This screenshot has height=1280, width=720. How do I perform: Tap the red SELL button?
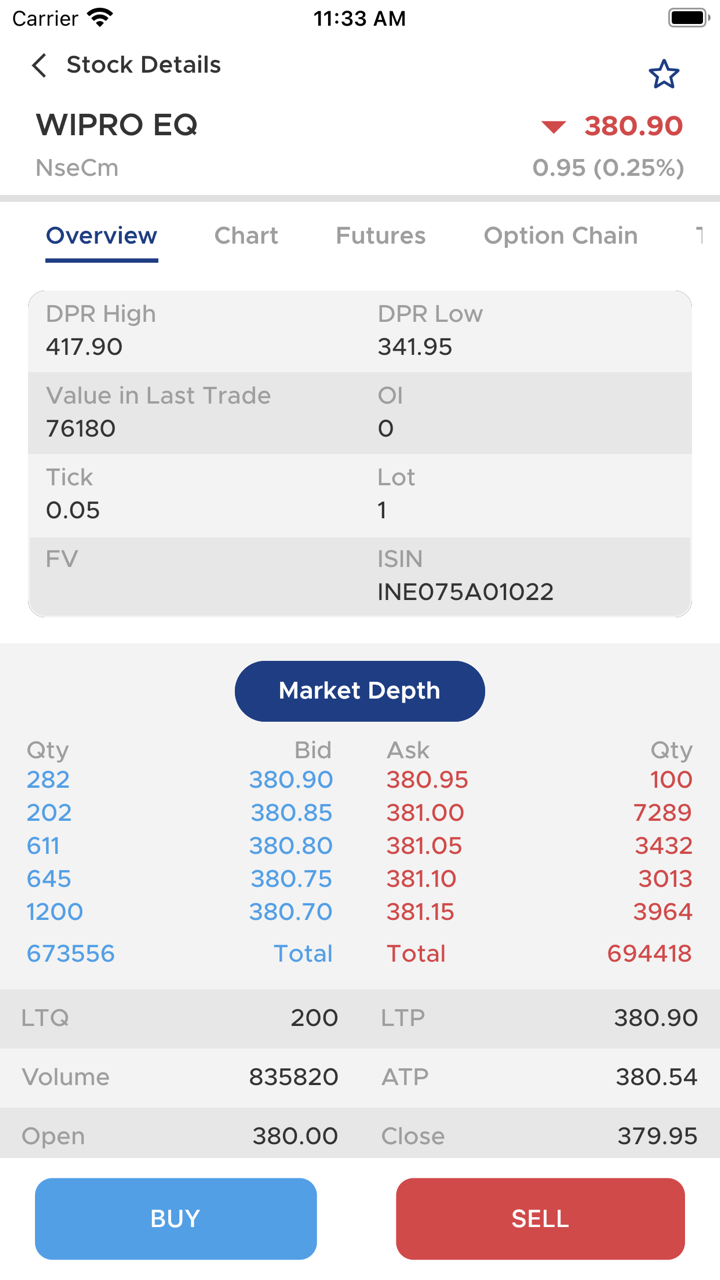pyautogui.click(x=540, y=1218)
